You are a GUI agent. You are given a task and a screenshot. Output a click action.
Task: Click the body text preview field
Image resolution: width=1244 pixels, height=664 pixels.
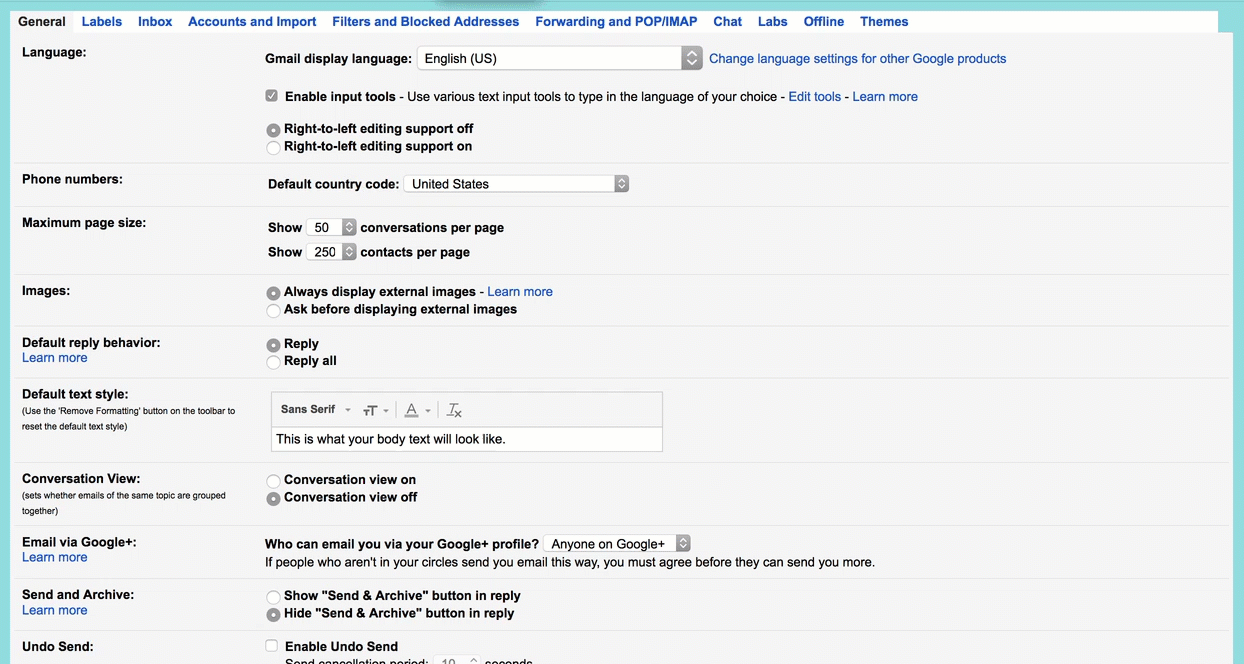pyautogui.click(x=467, y=439)
